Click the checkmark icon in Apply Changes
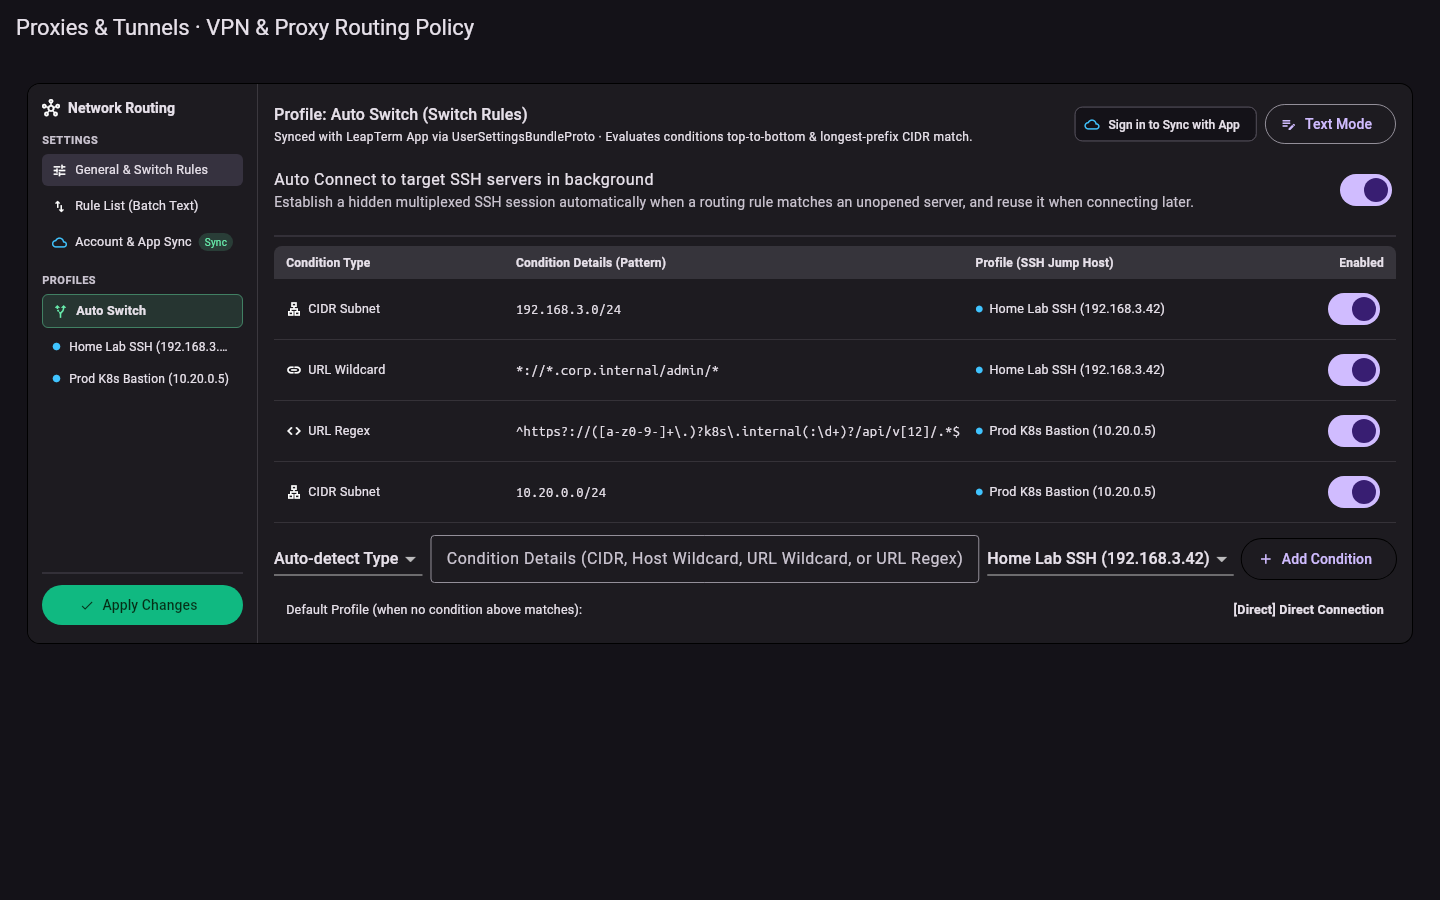The width and height of the screenshot is (1440, 900). (87, 605)
